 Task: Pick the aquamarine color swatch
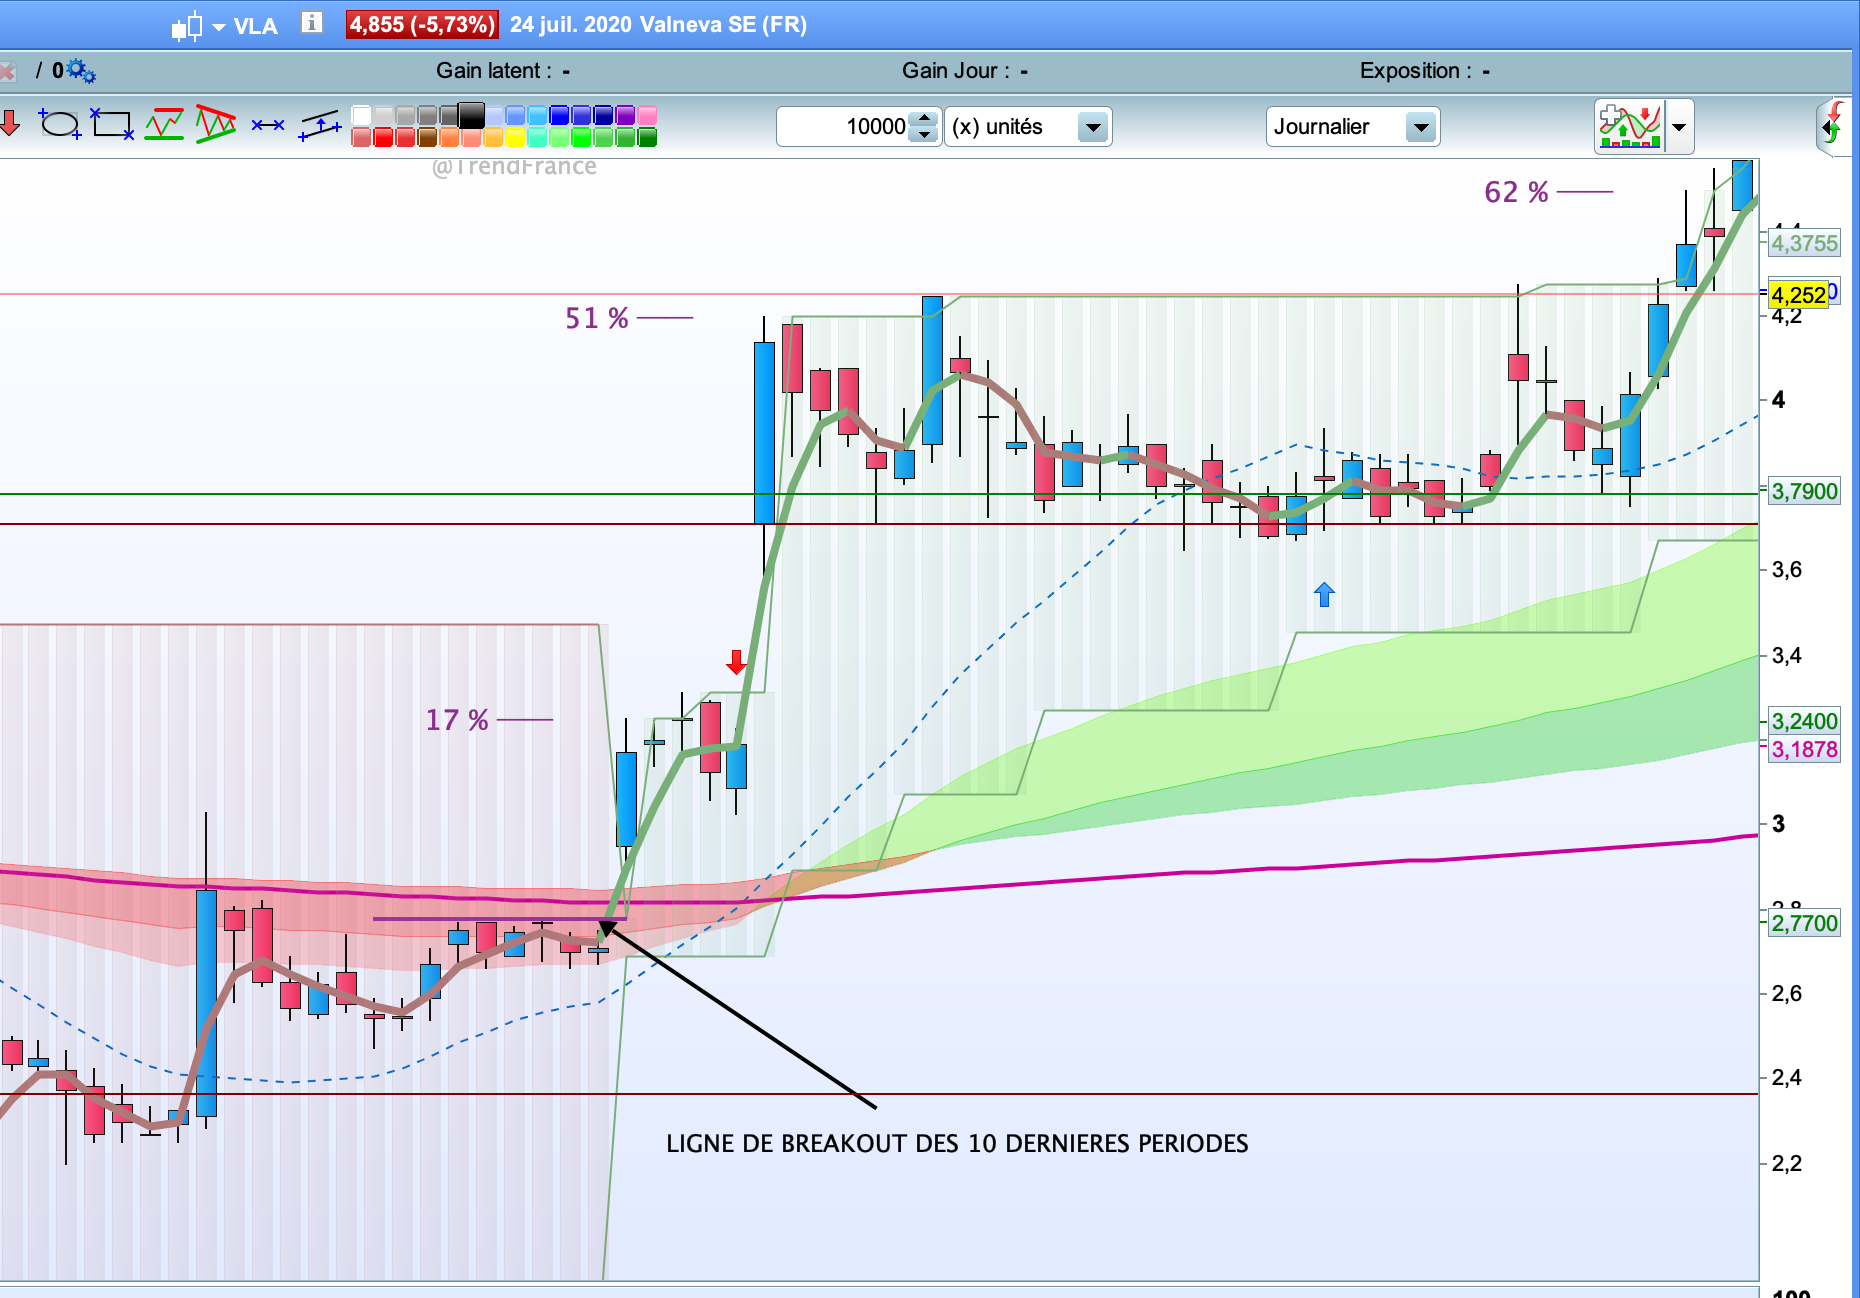coord(538,137)
